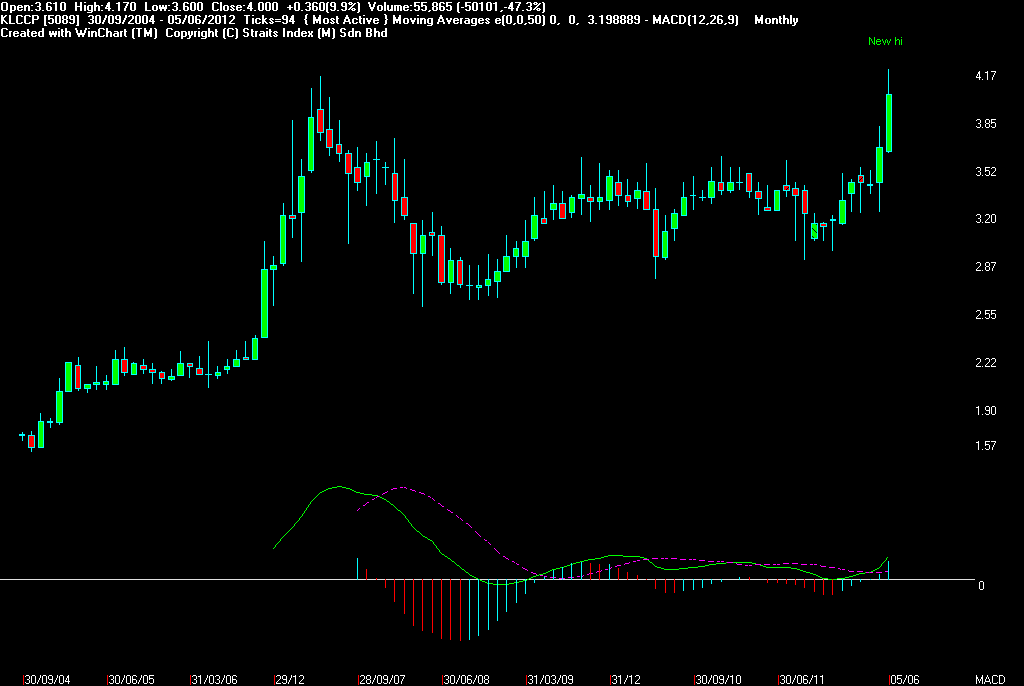Click the 3.85 price axis label

click(985, 124)
